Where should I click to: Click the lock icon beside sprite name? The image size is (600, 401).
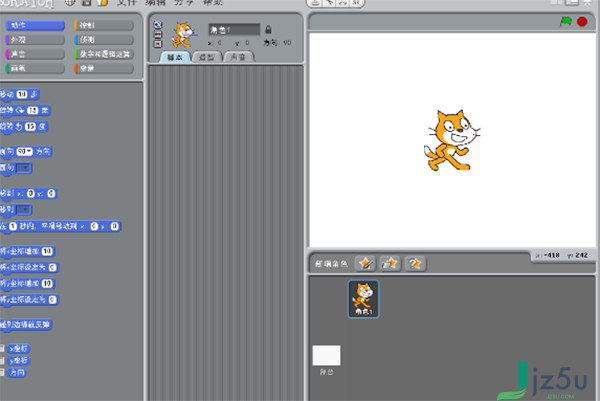coord(268,29)
